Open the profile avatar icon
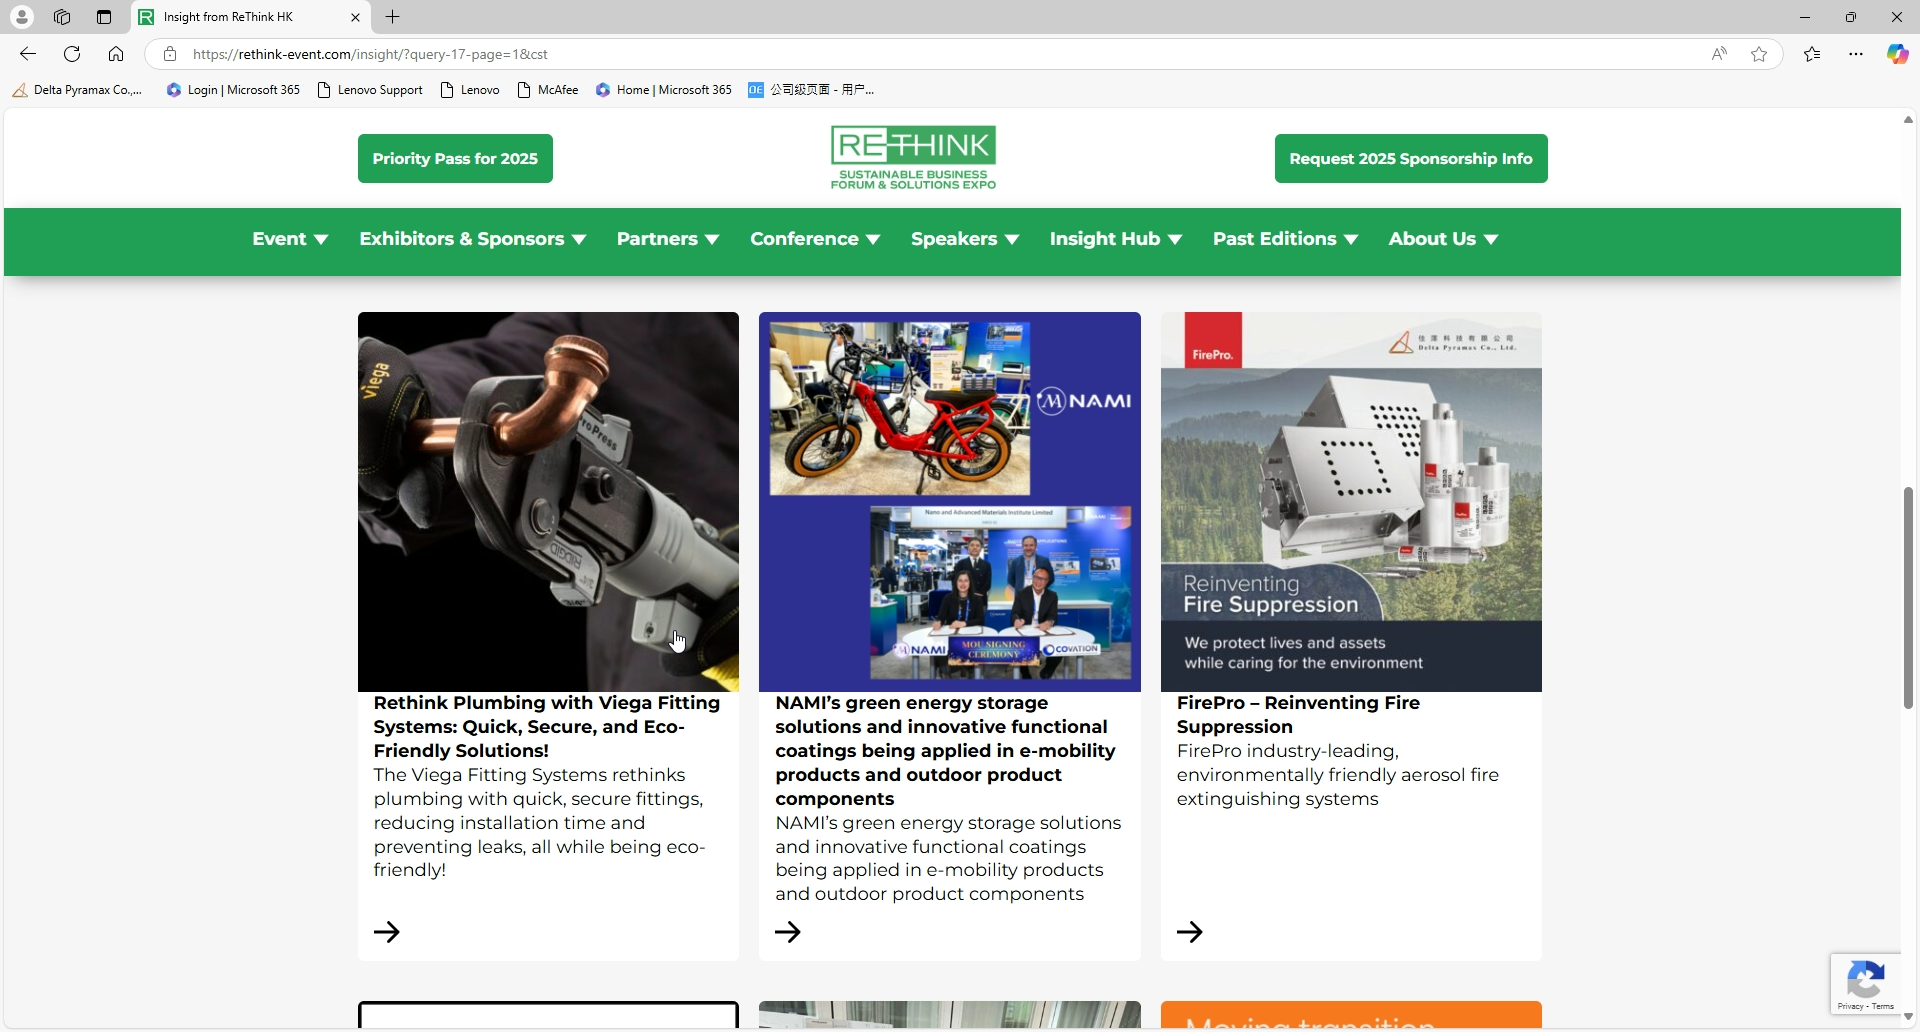The height and width of the screenshot is (1032, 1920). (21, 17)
